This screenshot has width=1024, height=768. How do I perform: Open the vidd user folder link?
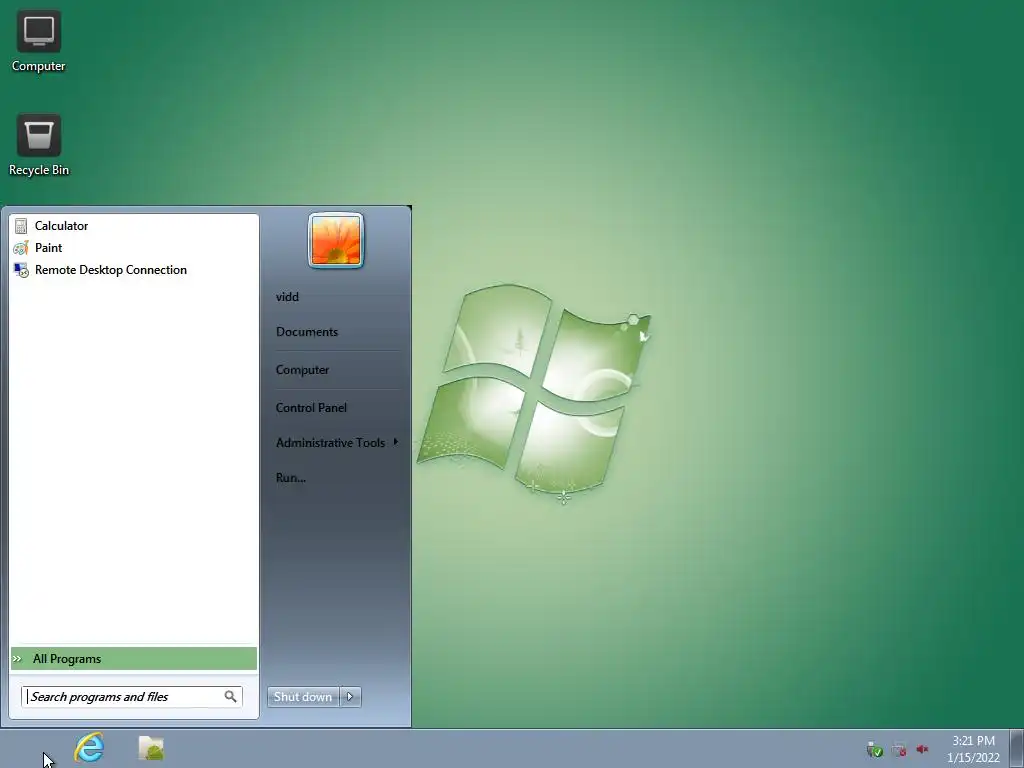[x=287, y=296]
